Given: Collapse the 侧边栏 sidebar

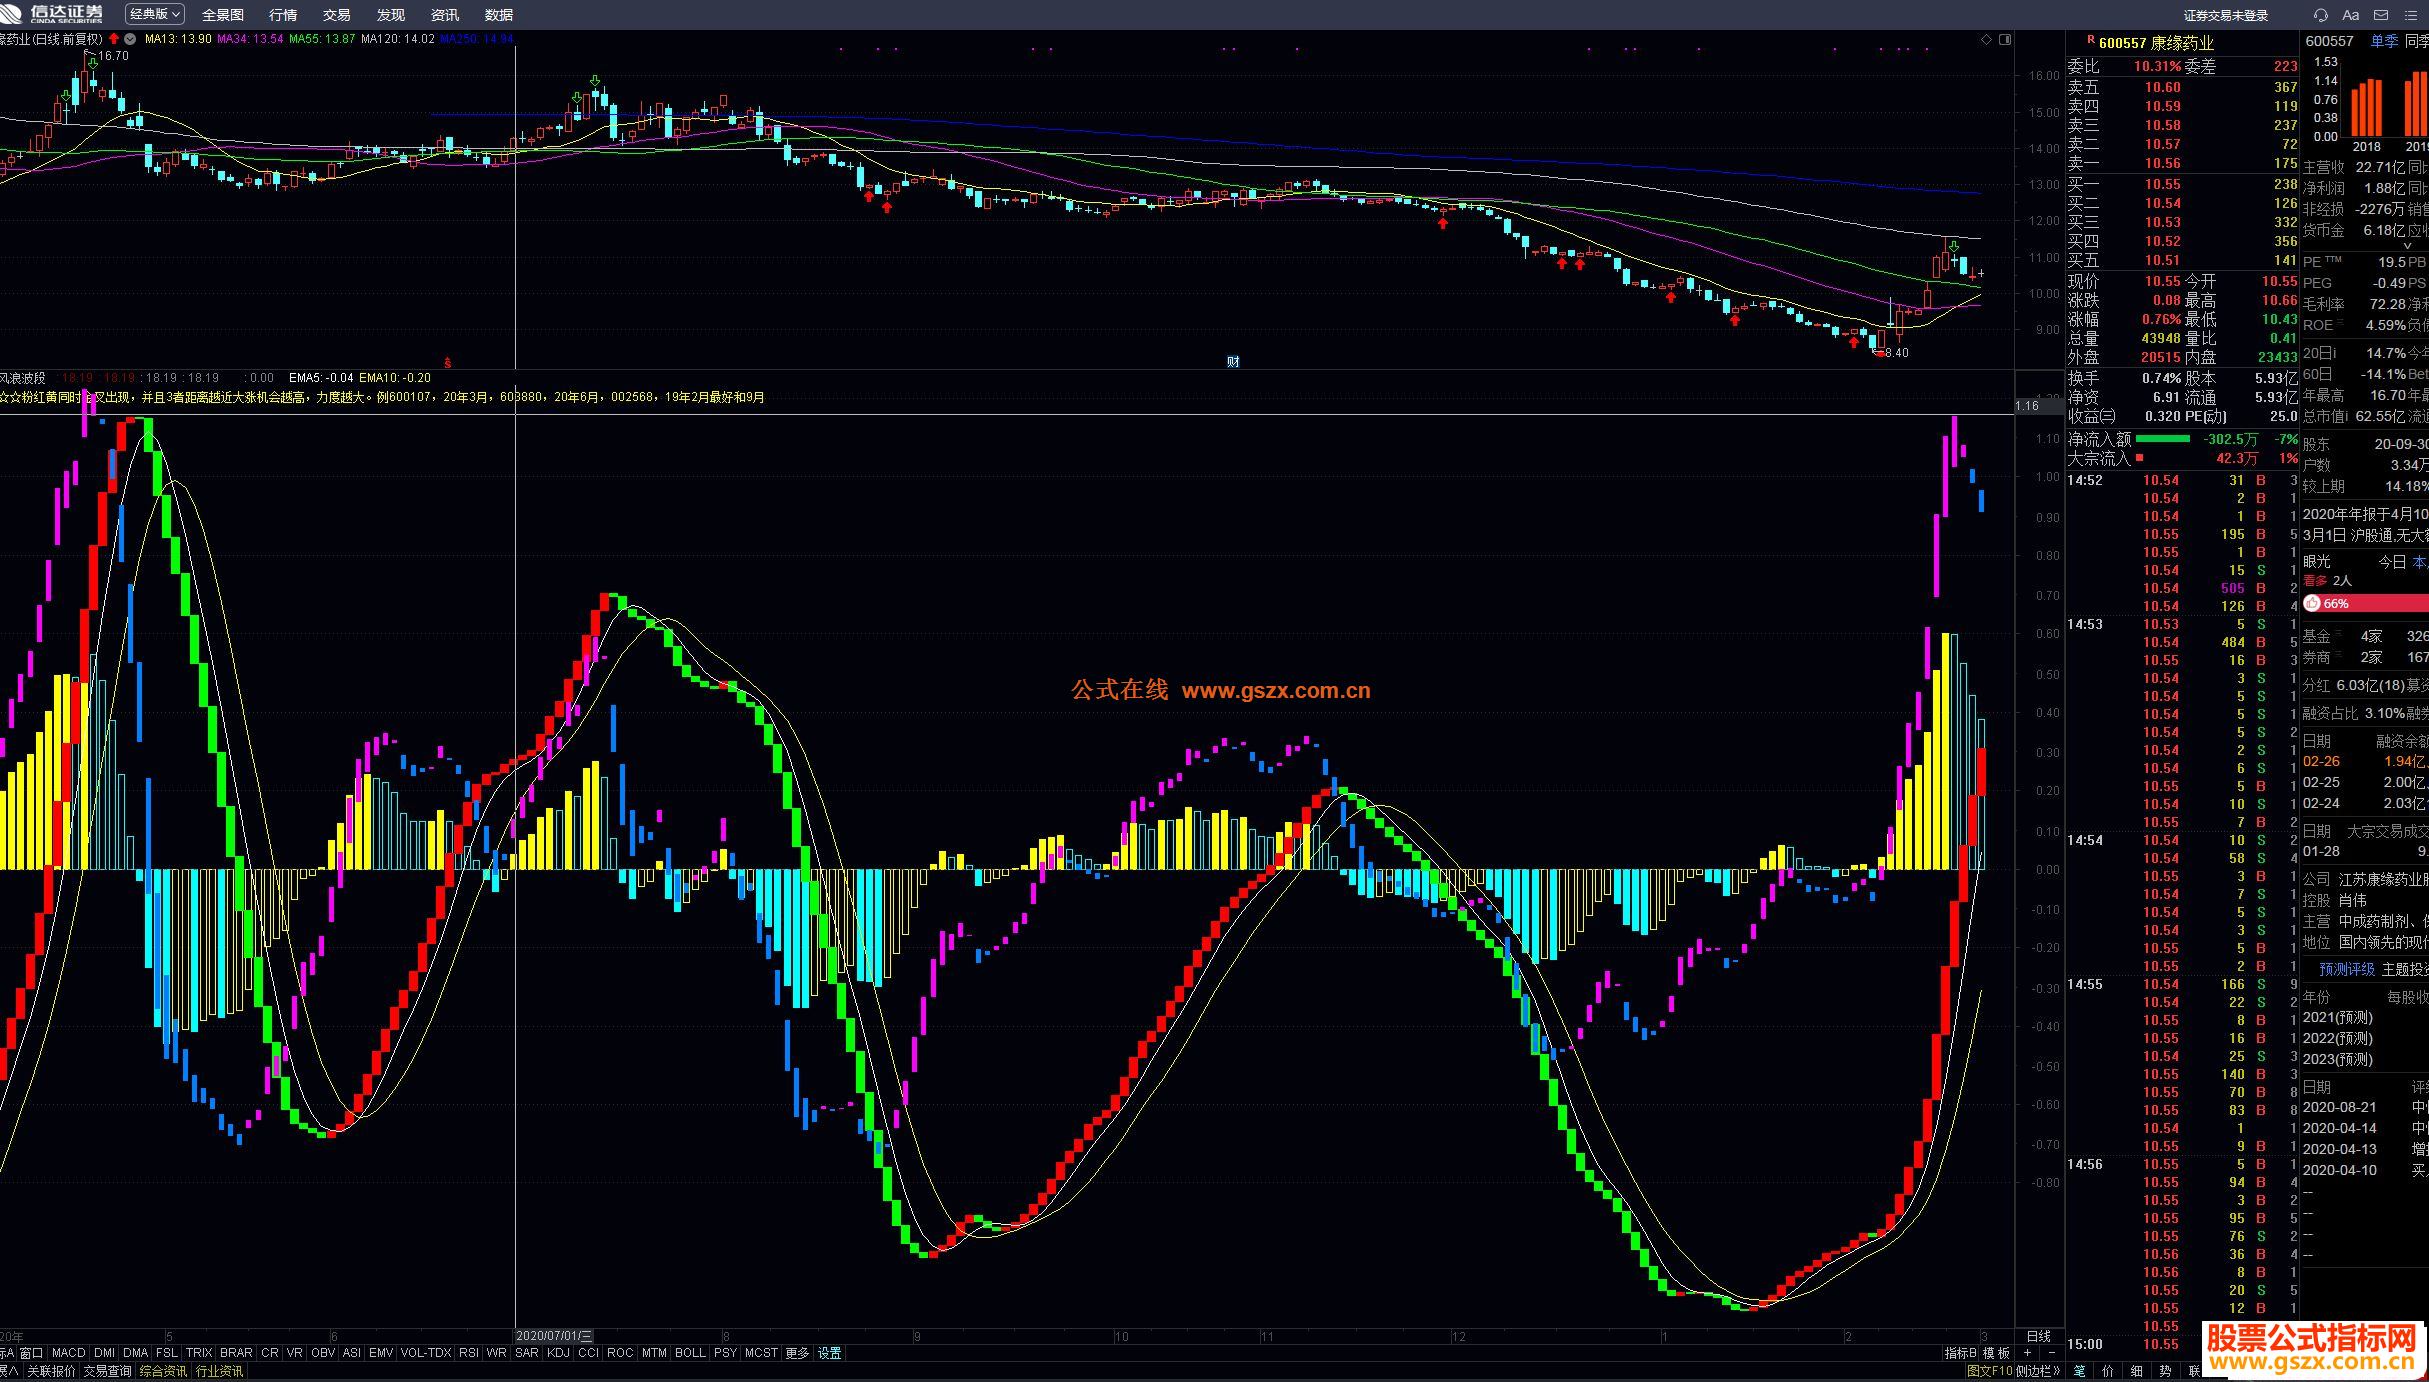Looking at the screenshot, I should point(2038,1371).
